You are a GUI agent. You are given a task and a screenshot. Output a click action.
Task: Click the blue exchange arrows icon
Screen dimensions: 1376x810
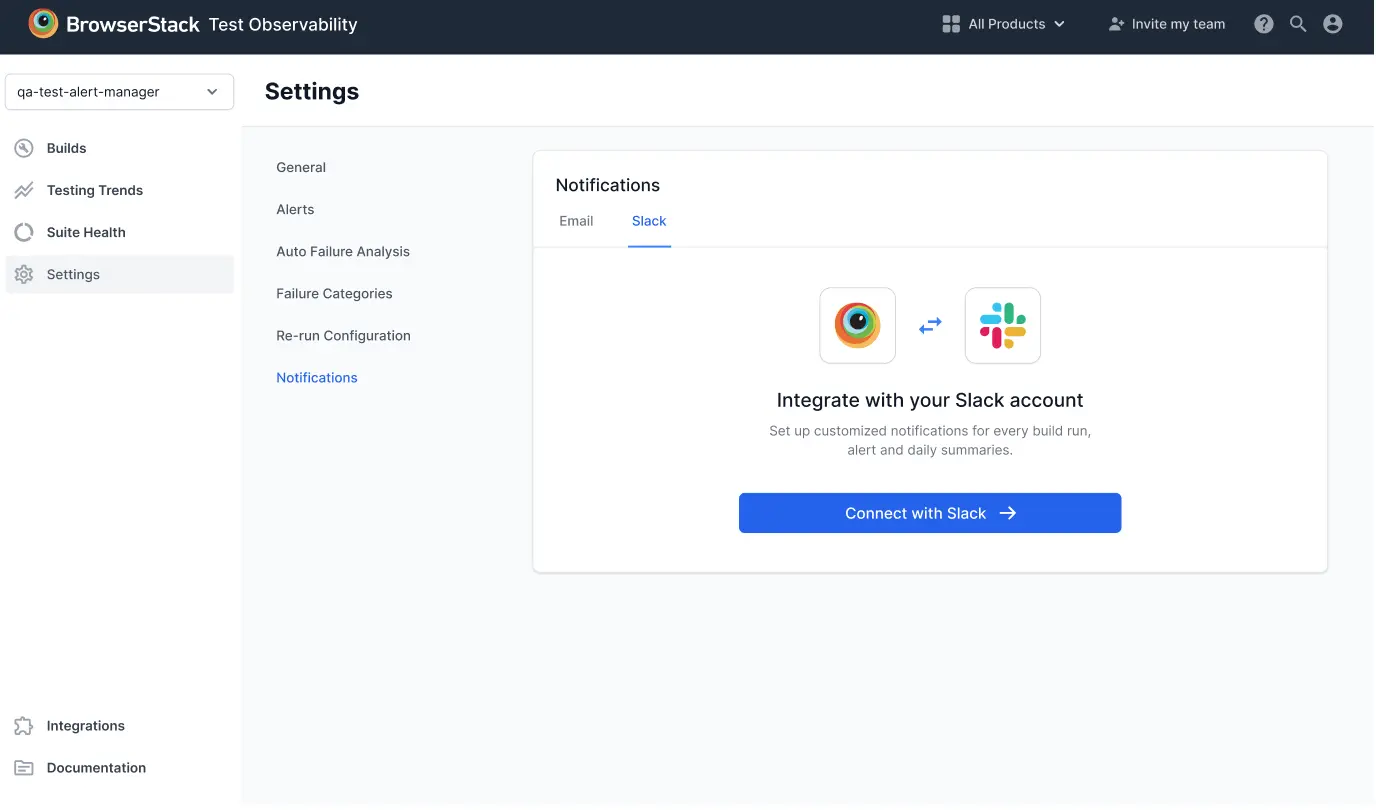coord(930,326)
